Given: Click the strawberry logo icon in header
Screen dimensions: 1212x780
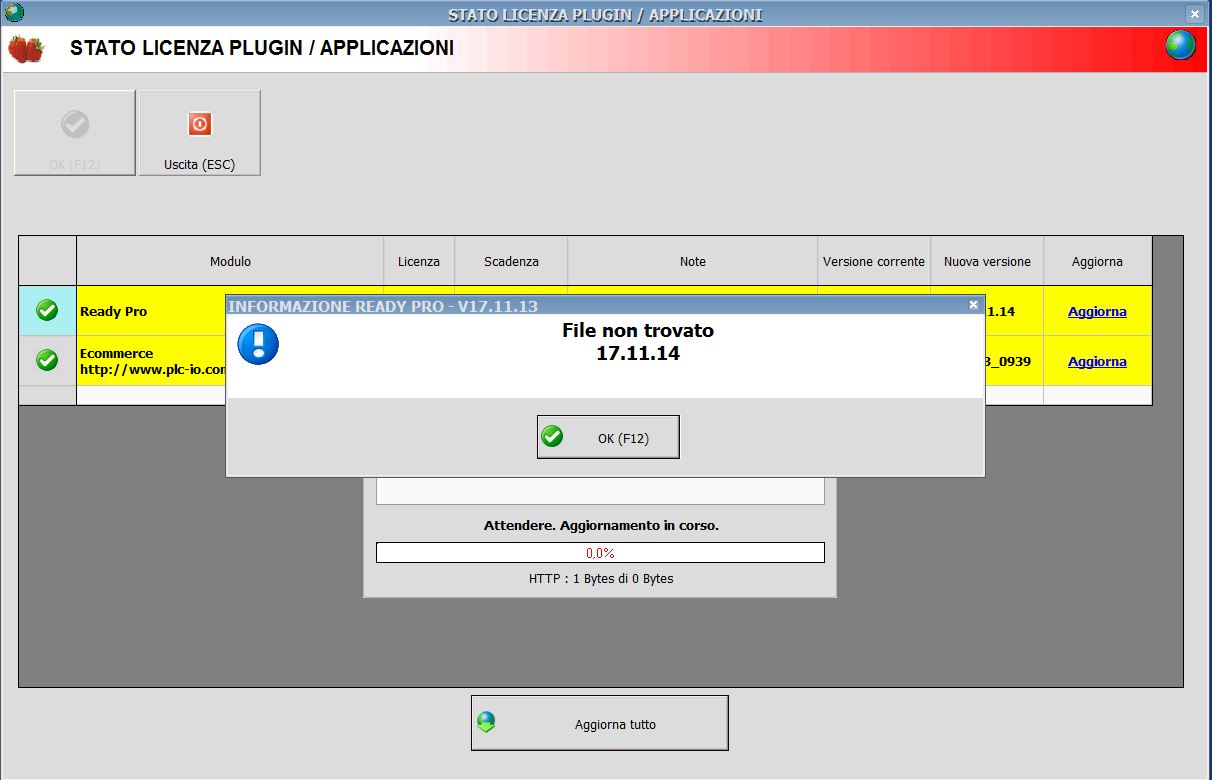Looking at the screenshot, I should tap(27, 48).
